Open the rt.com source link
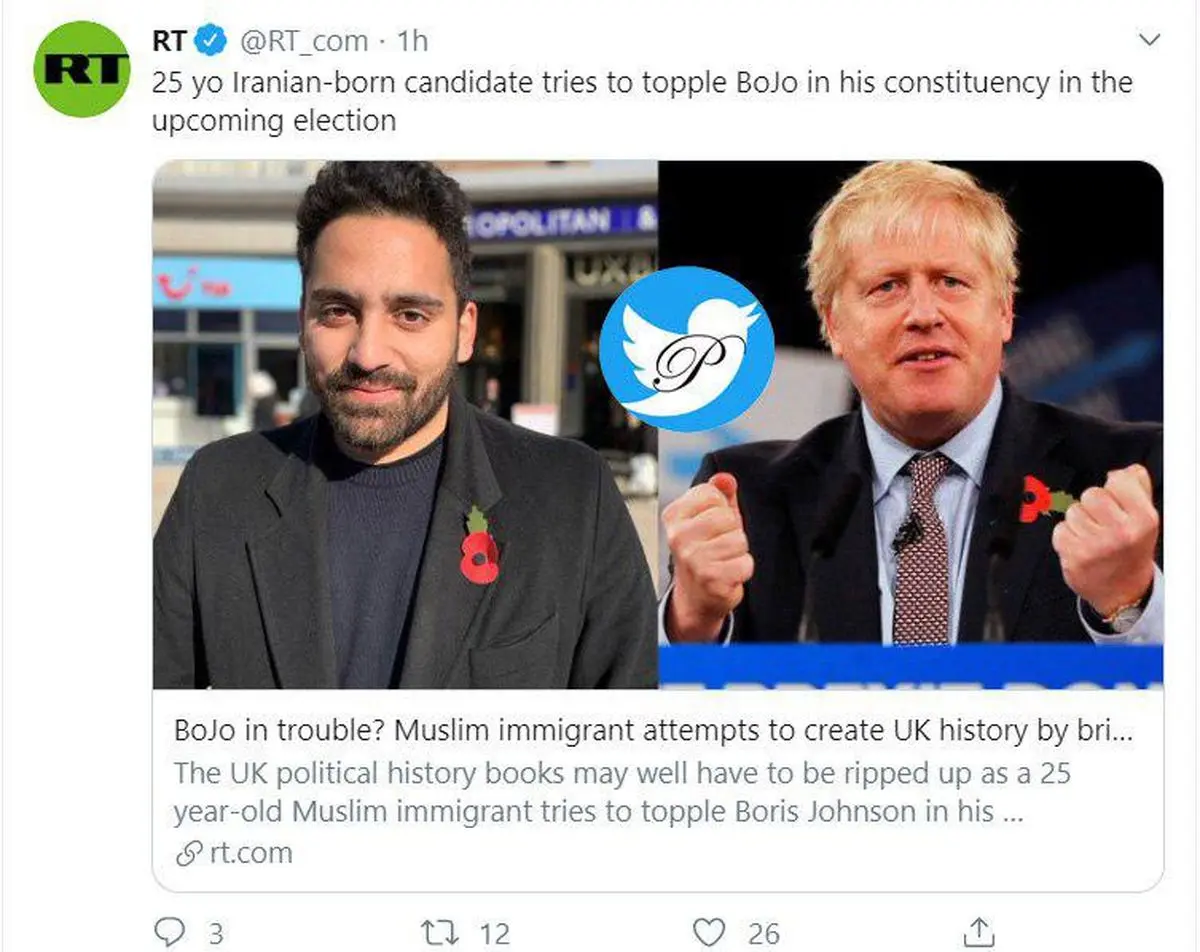The height and width of the screenshot is (952, 1200). pos(251,854)
